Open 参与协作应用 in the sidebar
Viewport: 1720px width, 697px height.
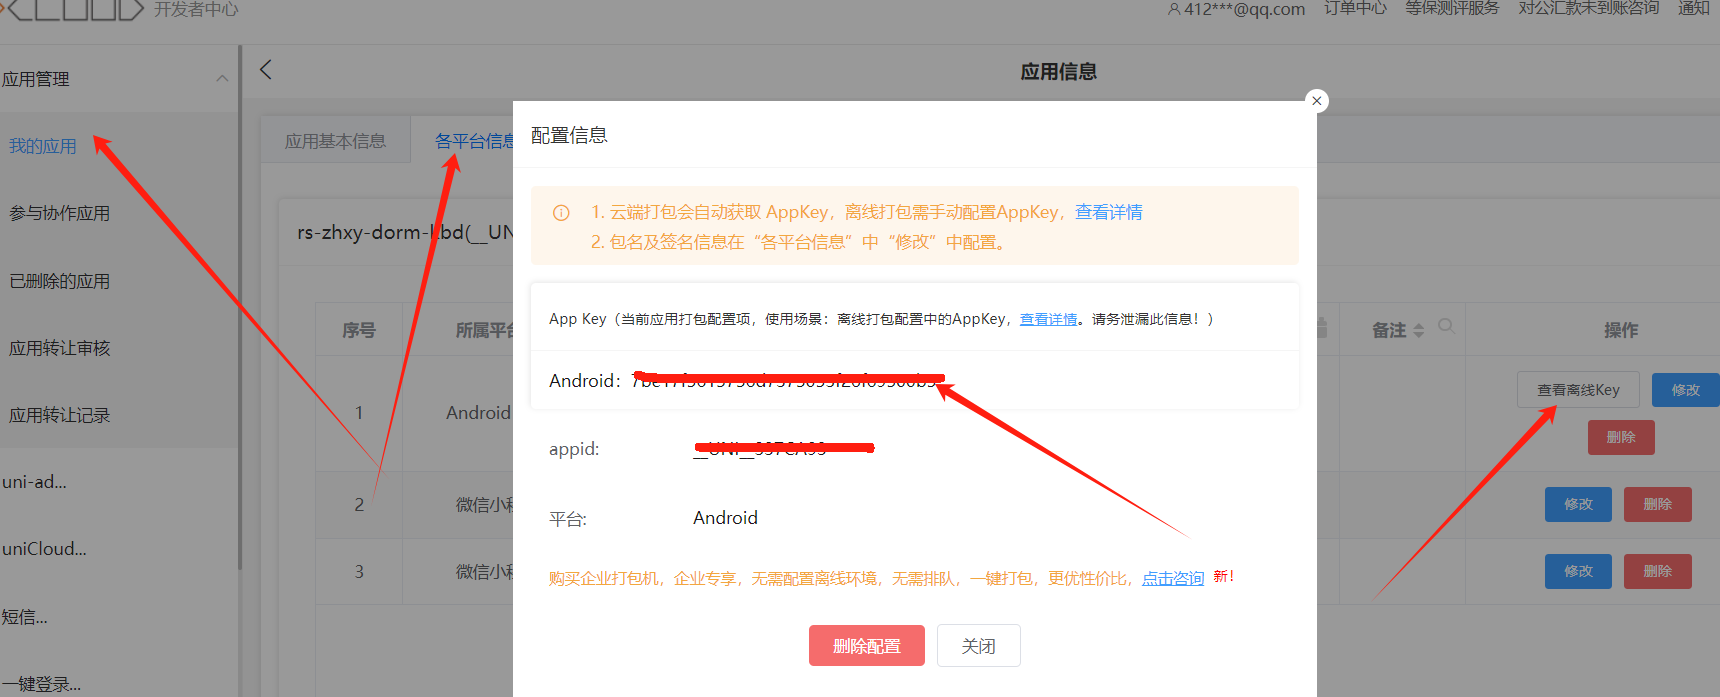click(60, 213)
